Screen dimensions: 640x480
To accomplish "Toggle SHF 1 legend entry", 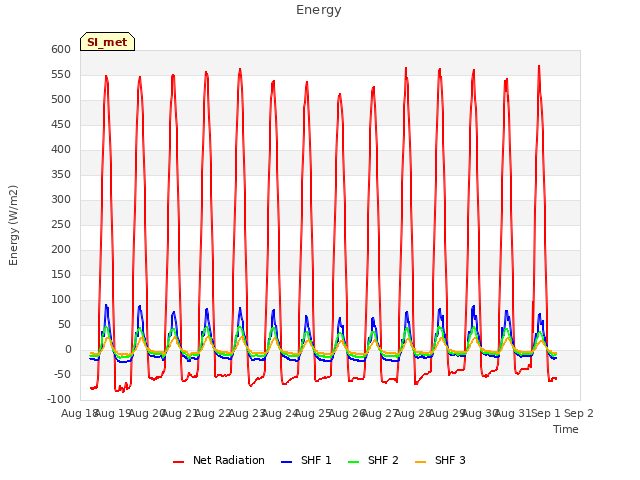I will pos(306,460).
